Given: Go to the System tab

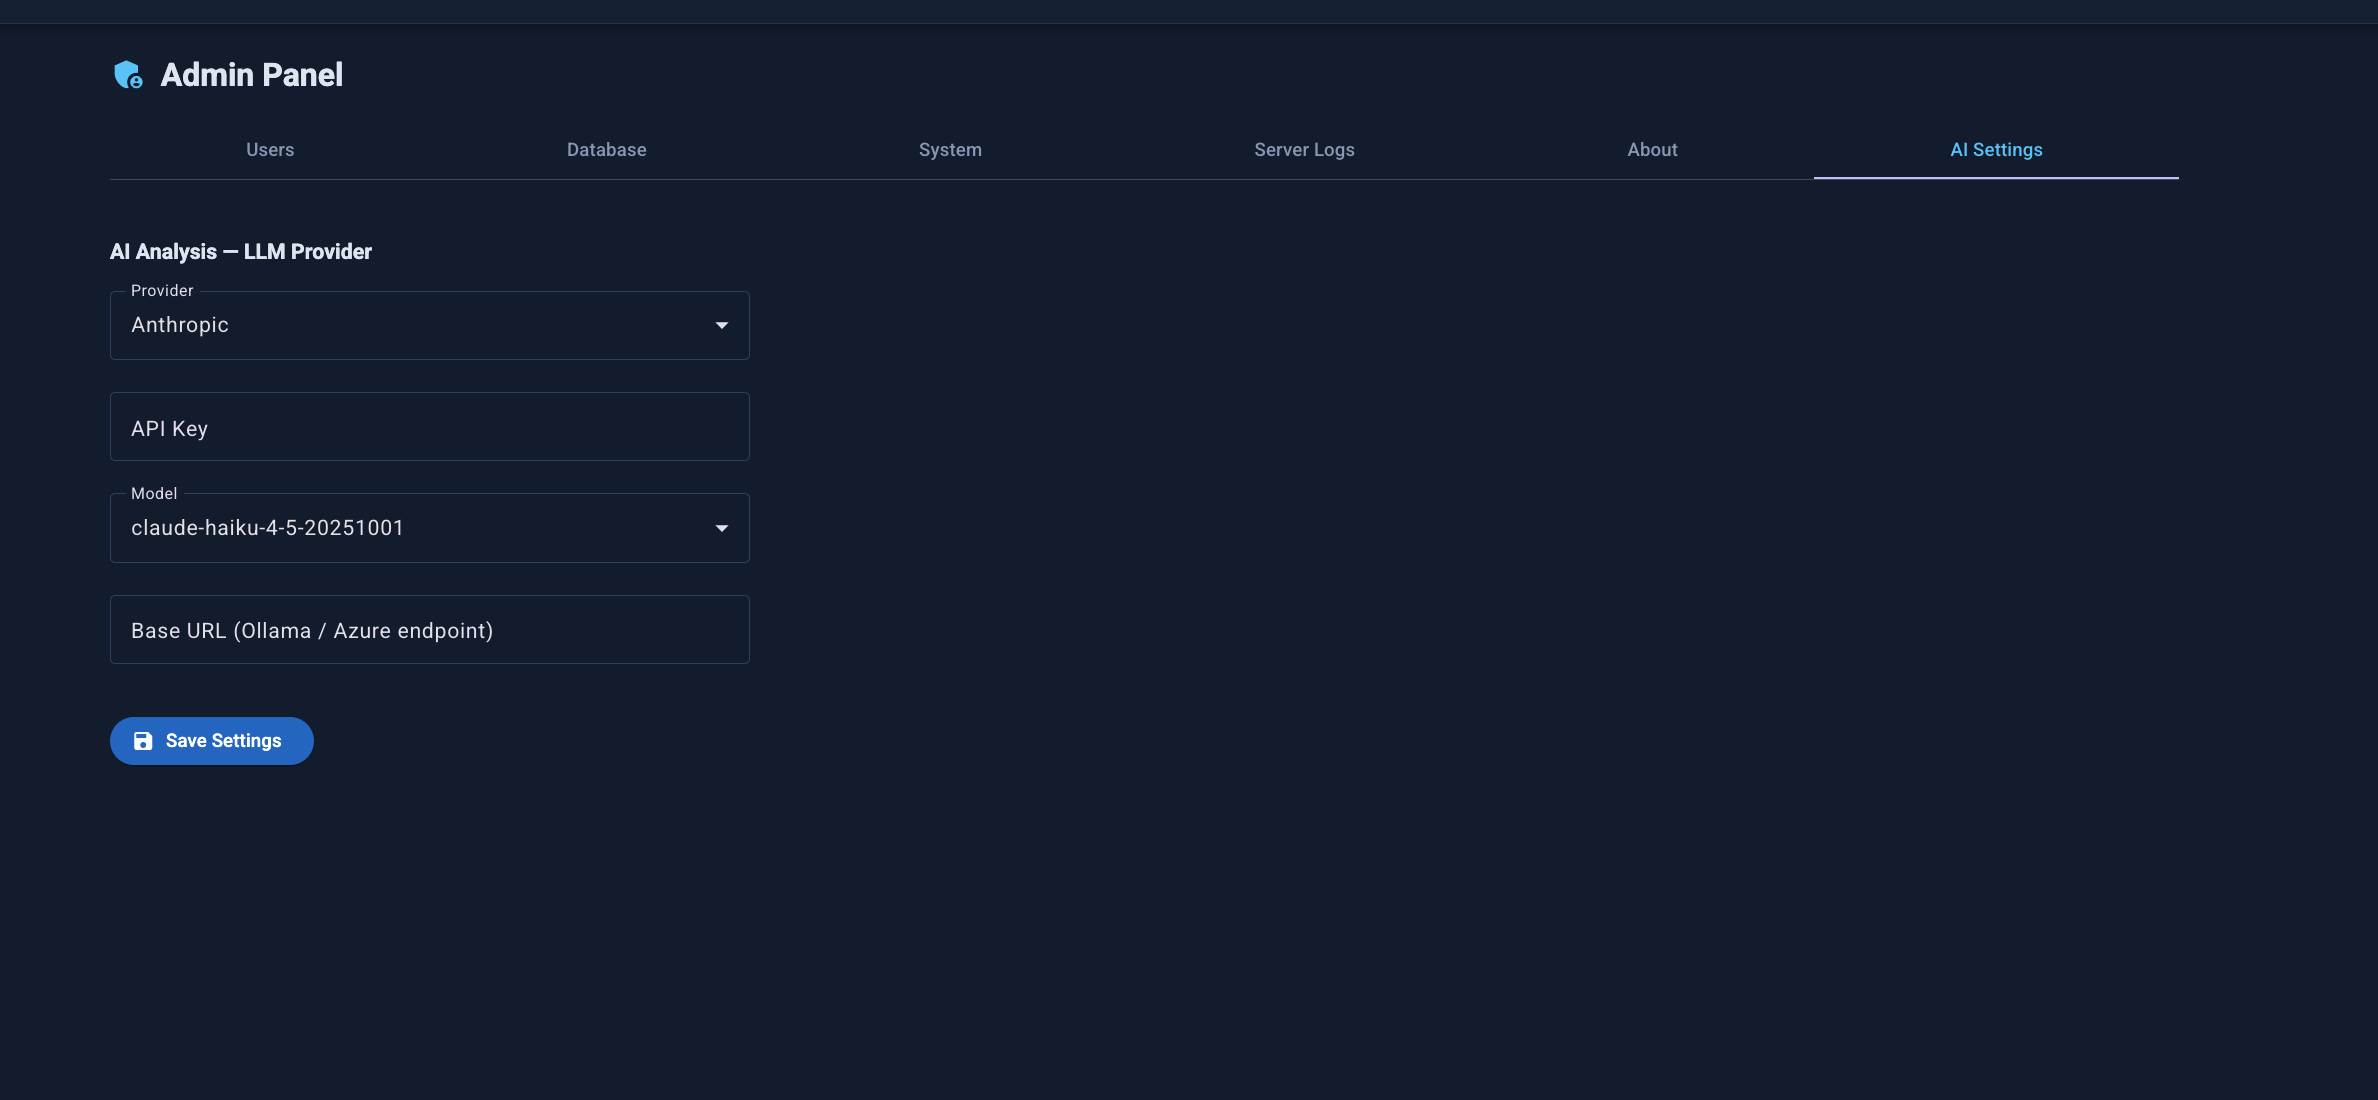Looking at the screenshot, I should [x=950, y=150].
